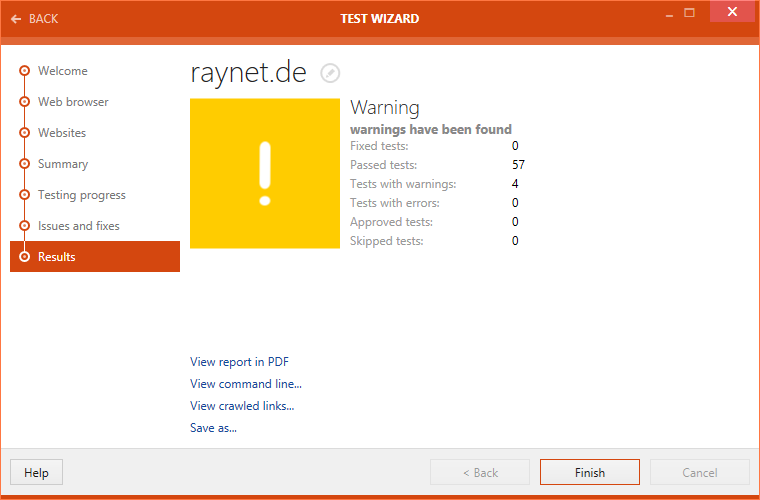Click 'warnings have been found' text
760x500 pixels.
point(431,129)
